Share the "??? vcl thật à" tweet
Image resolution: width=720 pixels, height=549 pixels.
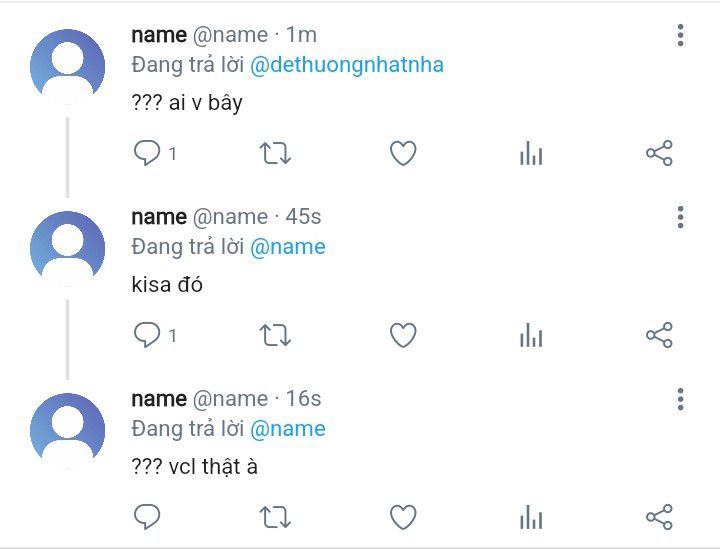click(659, 517)
